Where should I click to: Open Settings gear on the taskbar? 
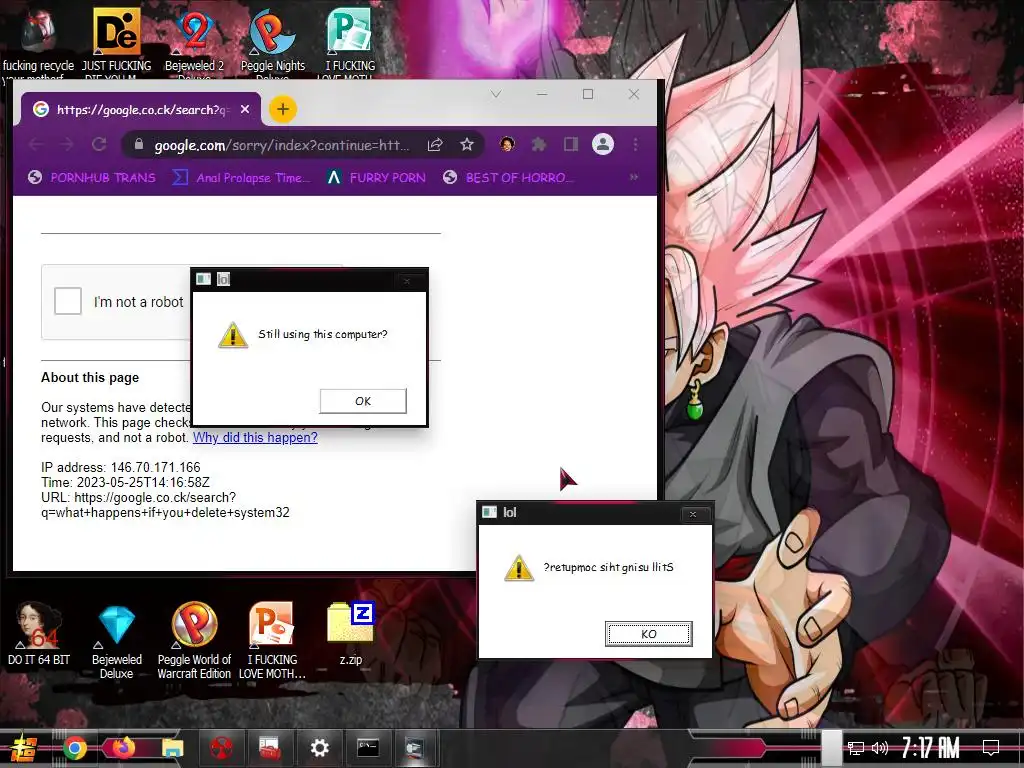(x=319, y=748)
